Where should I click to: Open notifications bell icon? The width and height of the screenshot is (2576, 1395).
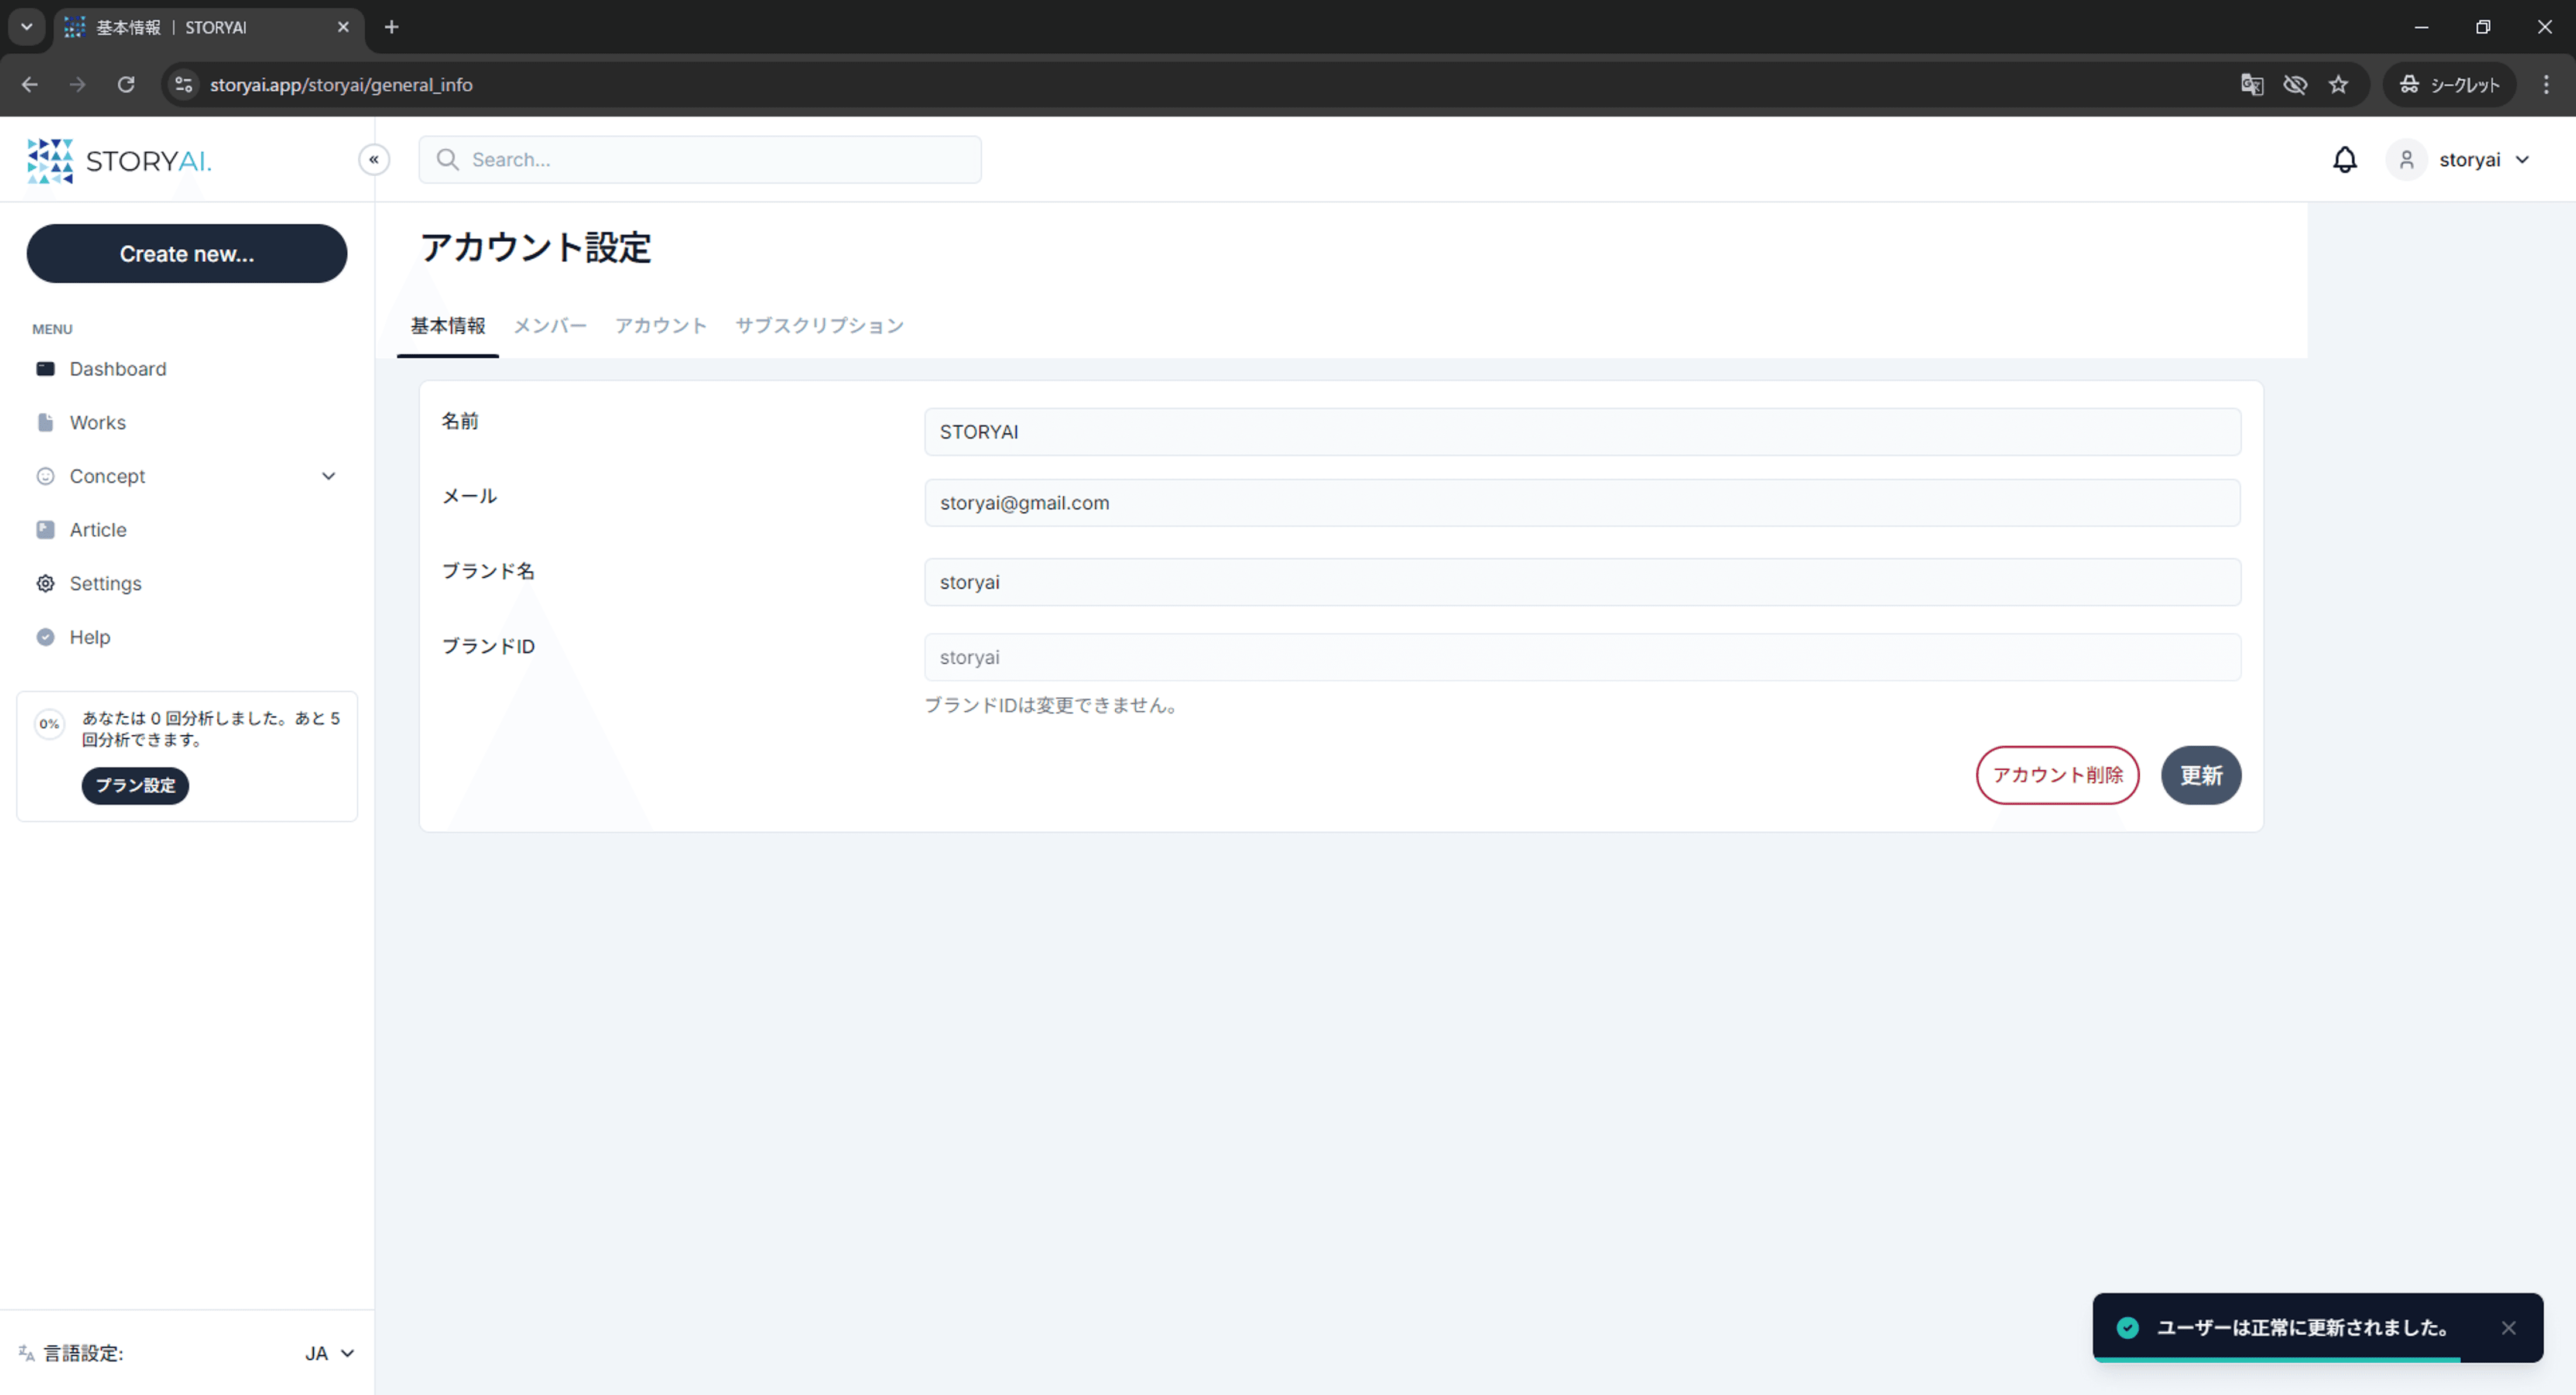[2345, 160]
